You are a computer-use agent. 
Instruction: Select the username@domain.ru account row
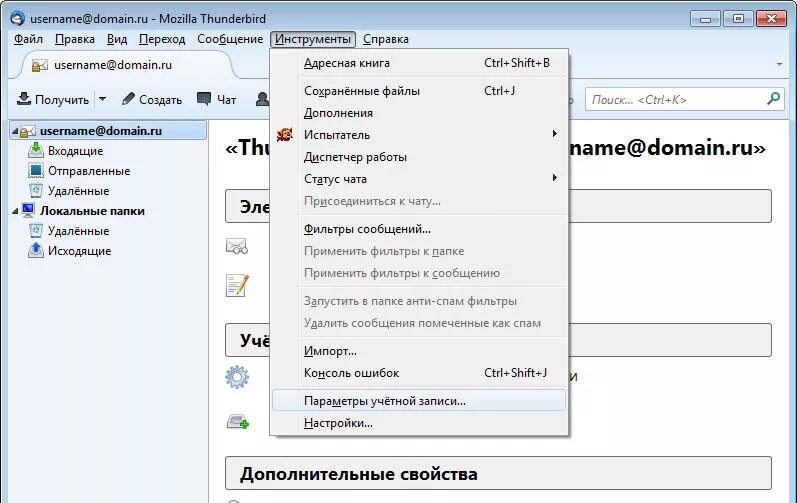tap(109, 131)
